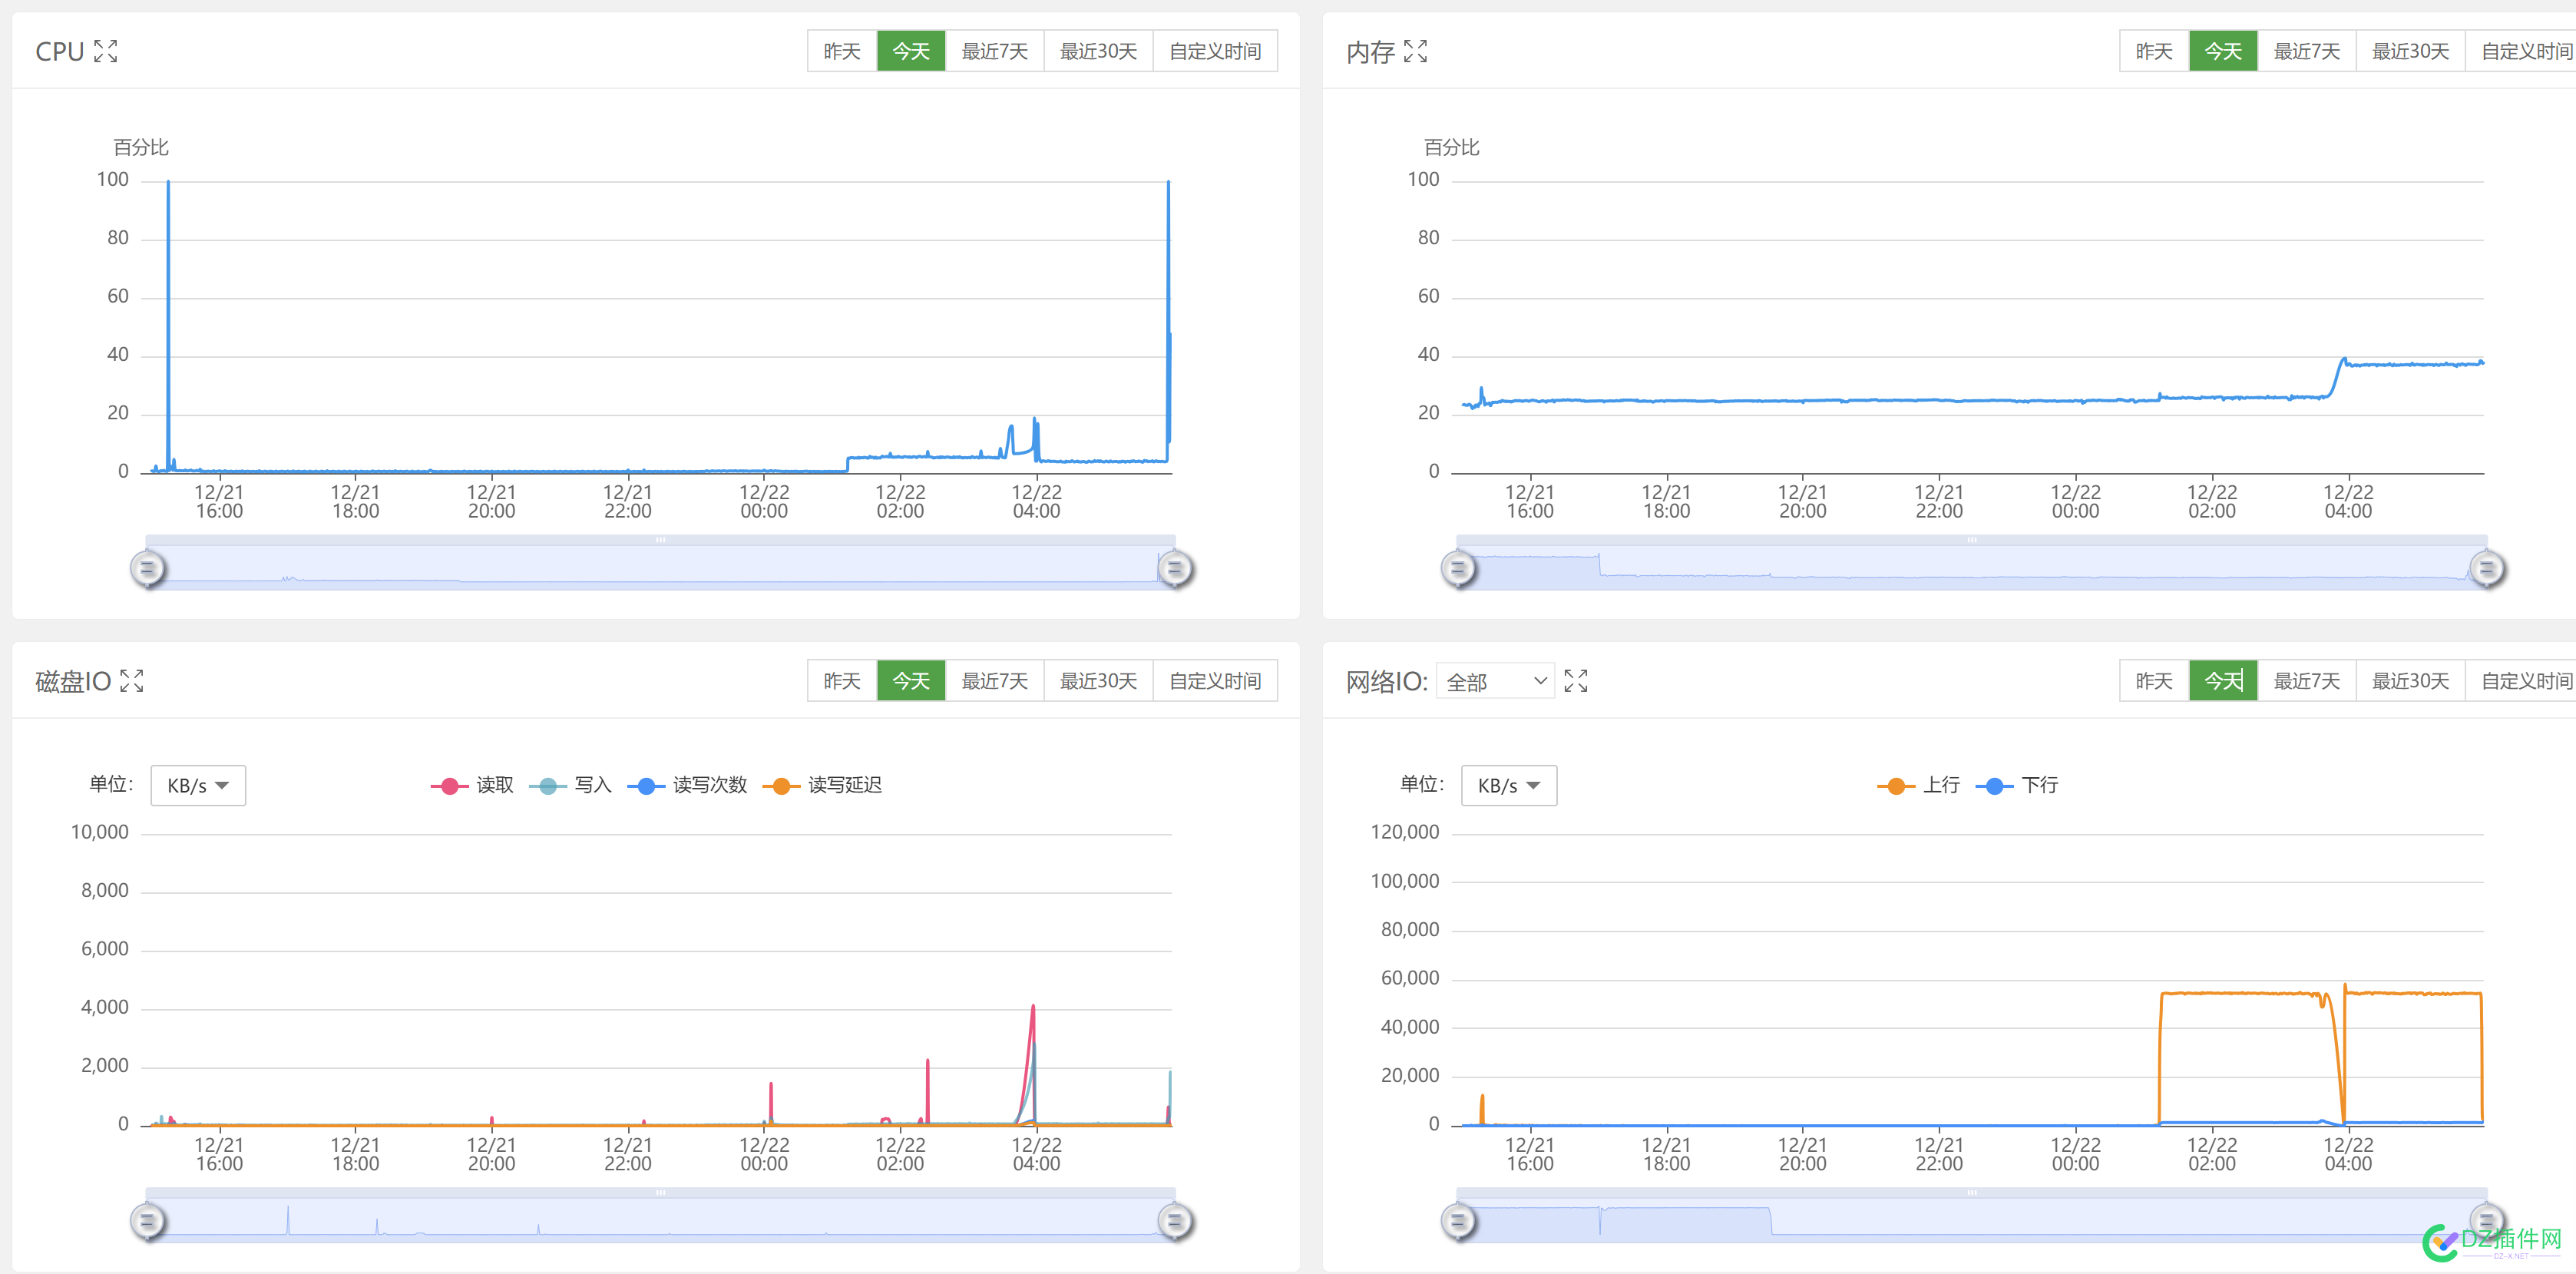This screenshot has height=1274, width=2576.
Task: Click the 内存 百分比 axis label
Action: coord(1452,147)
